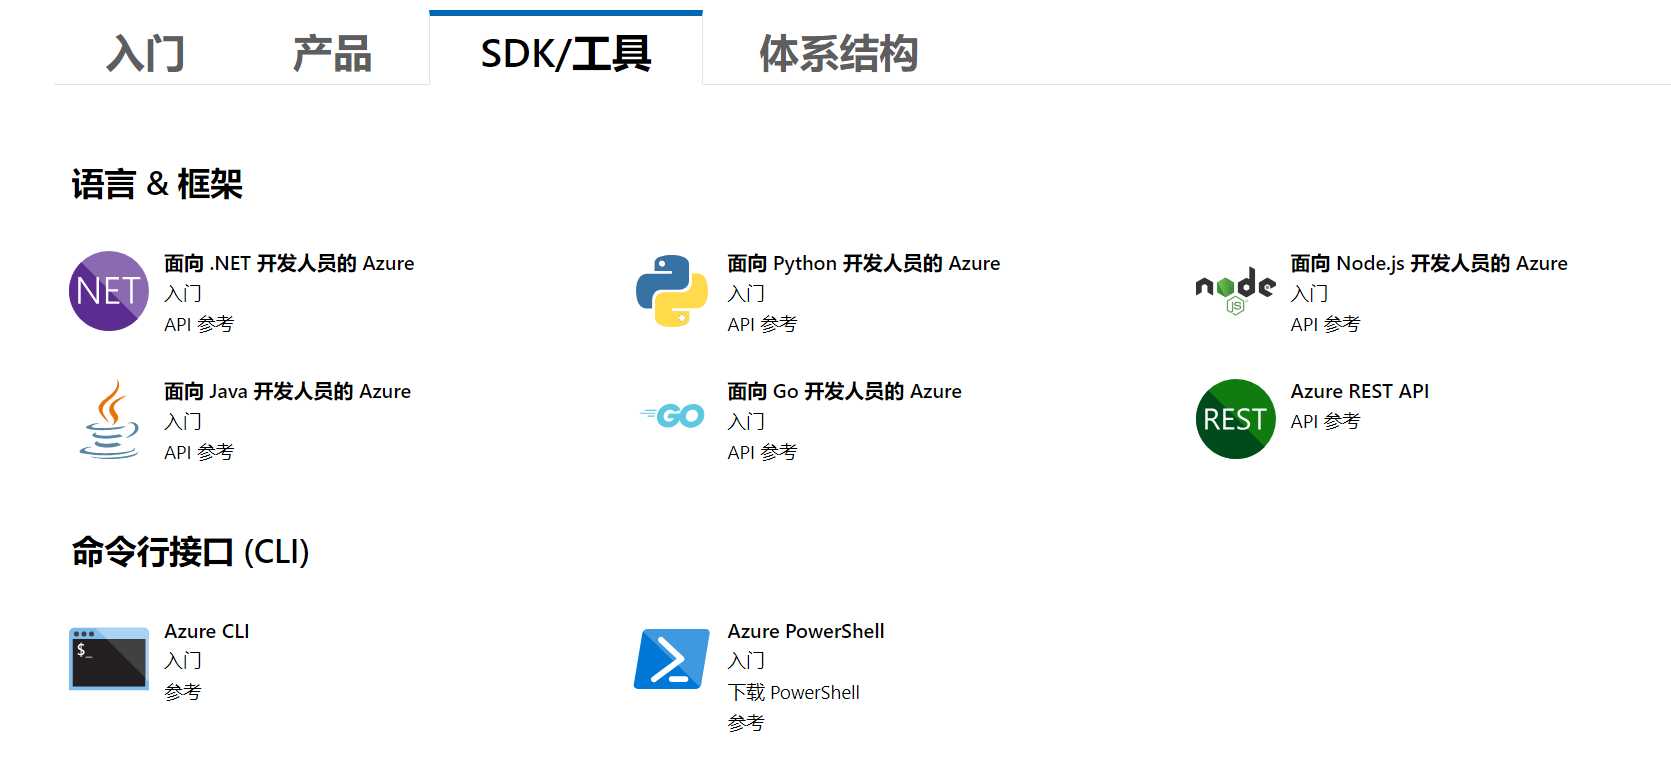Switch to the 入门 tab
Screen dimensions: 1671x768
pyautogui.click(x=146, y=53)
